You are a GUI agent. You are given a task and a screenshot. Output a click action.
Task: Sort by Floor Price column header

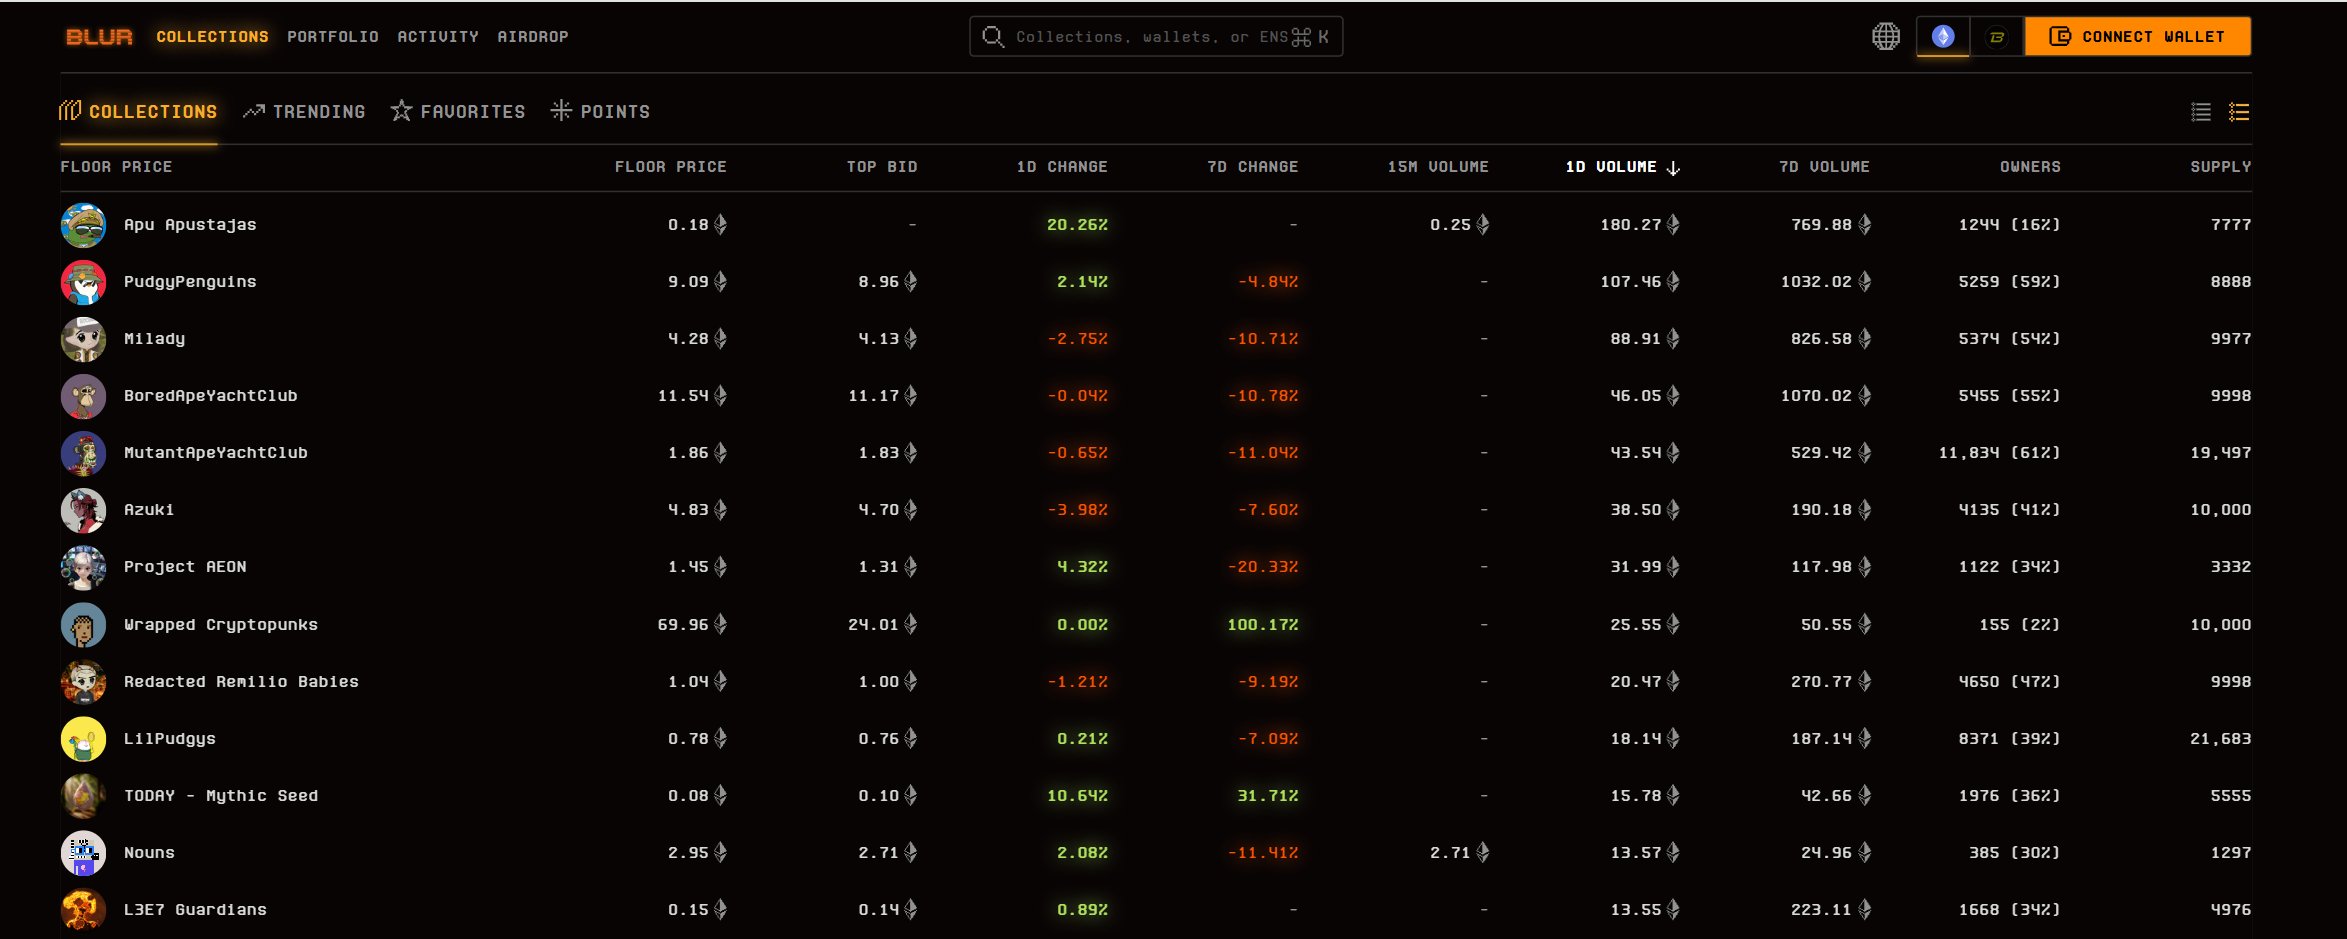pyautogui.click(x=670, y=167)
